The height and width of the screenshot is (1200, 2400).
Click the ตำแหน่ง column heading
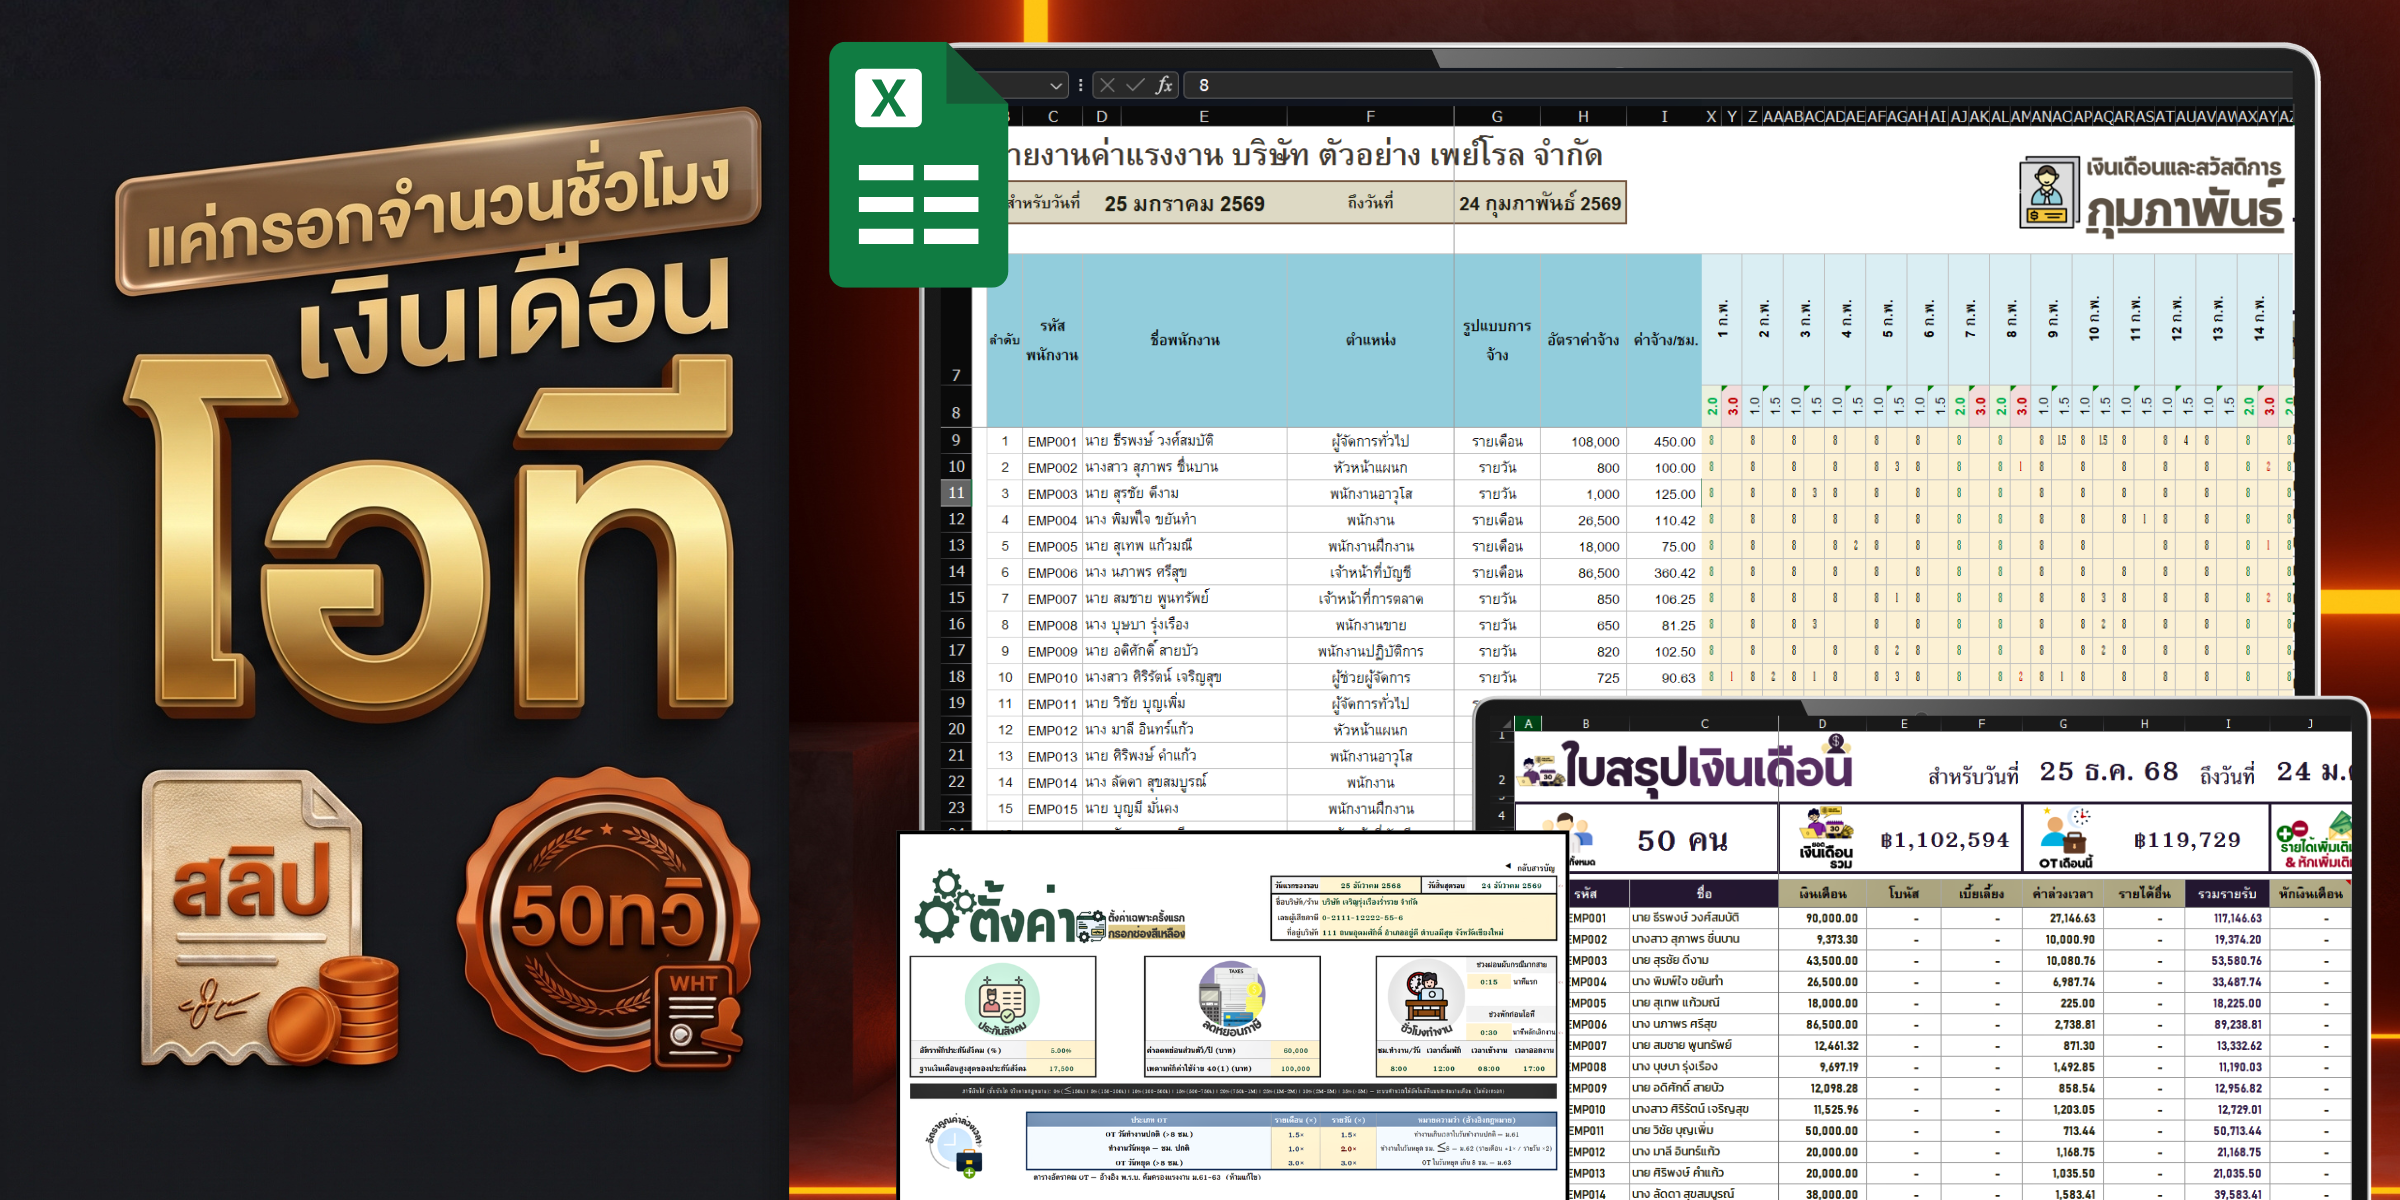click(x=1370, y=340)
